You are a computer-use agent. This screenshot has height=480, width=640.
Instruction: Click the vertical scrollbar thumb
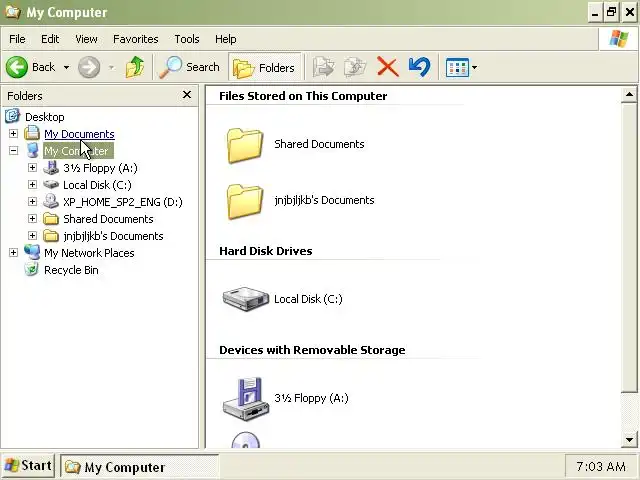(629, 248)
